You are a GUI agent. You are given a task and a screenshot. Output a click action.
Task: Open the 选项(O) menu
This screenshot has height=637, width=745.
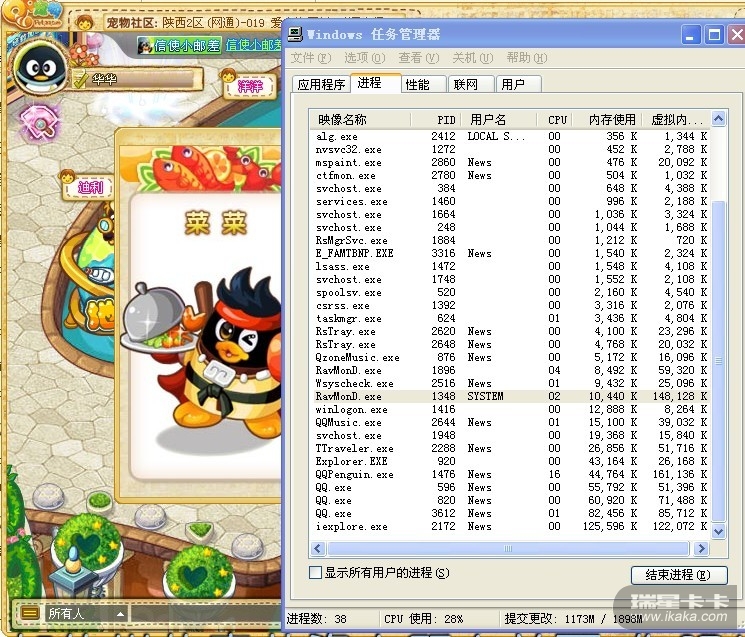click(365, 58)
